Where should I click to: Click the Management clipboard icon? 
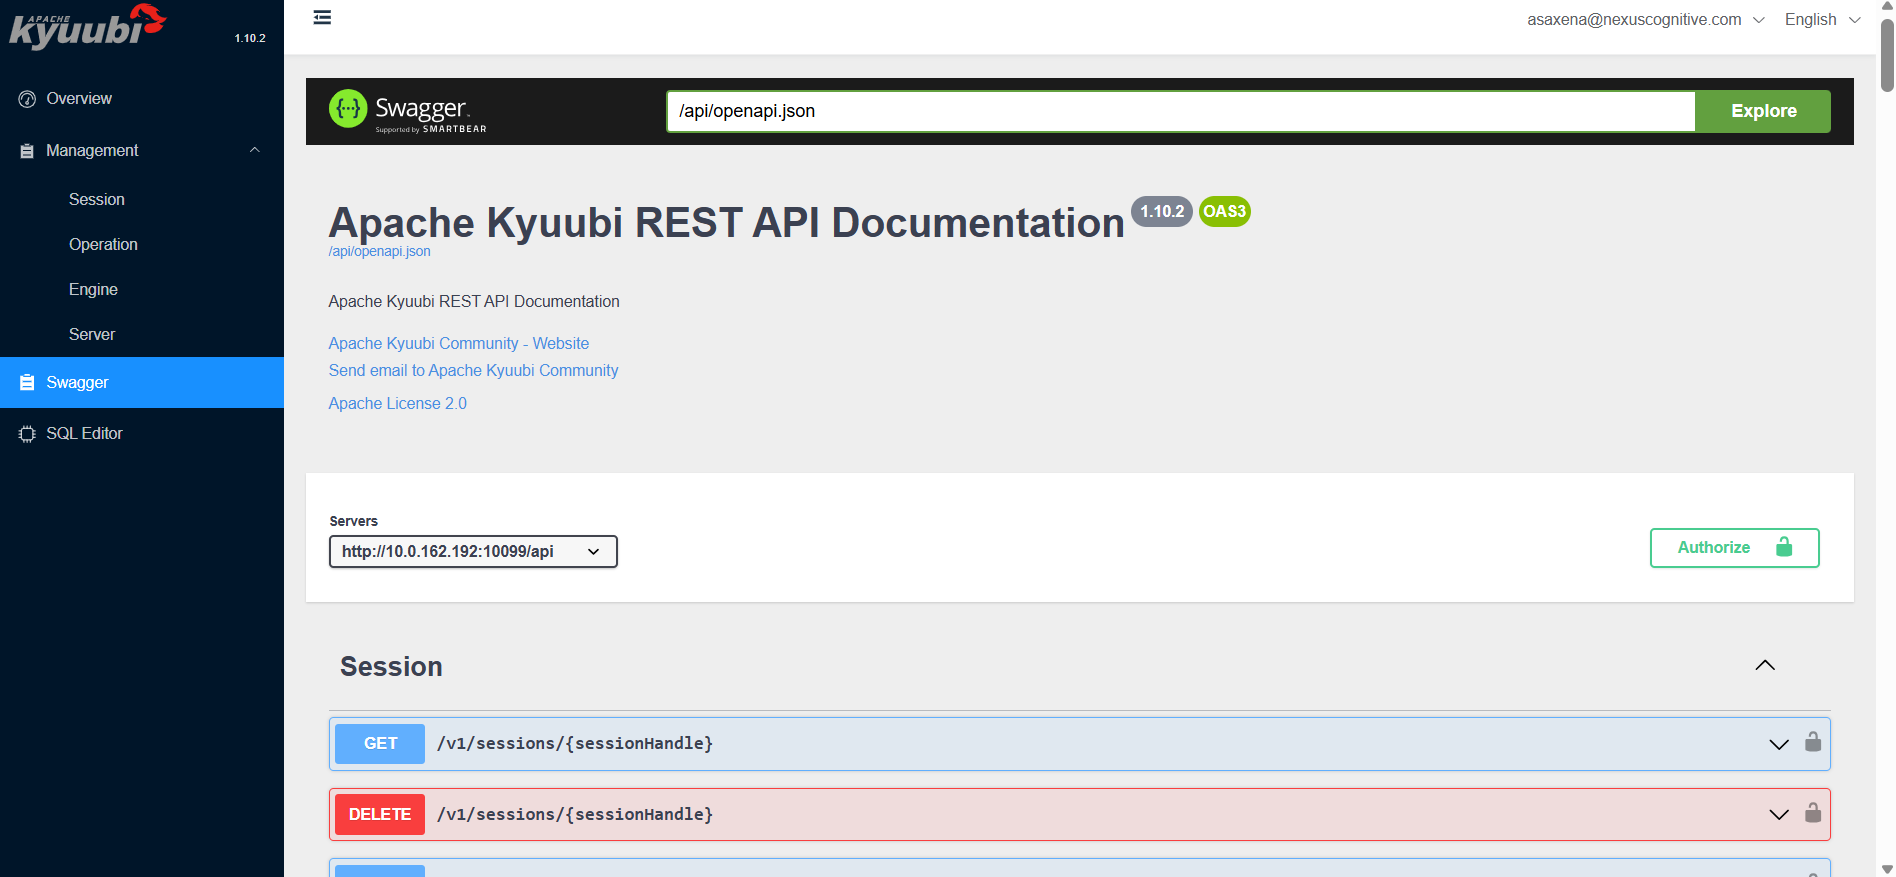coord(27,151)
